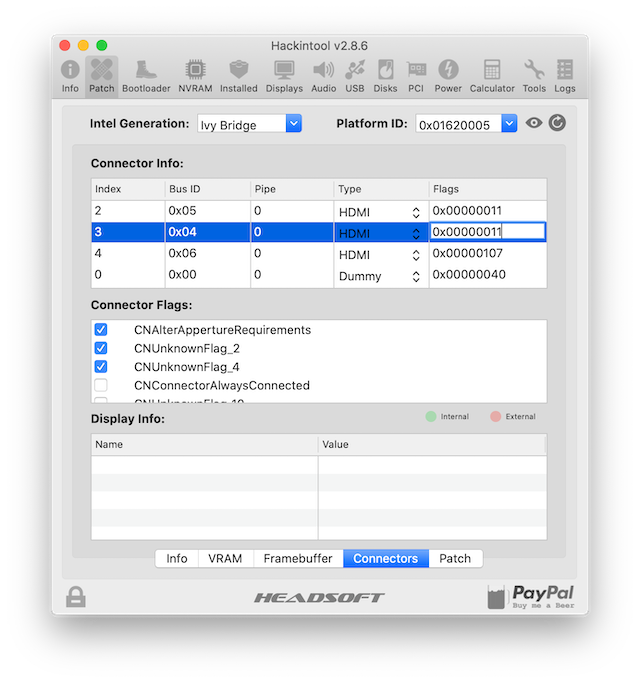Change the Dummy connector type popup
Viewport: 640px width, 683px height.
click(x=379, y=276)
